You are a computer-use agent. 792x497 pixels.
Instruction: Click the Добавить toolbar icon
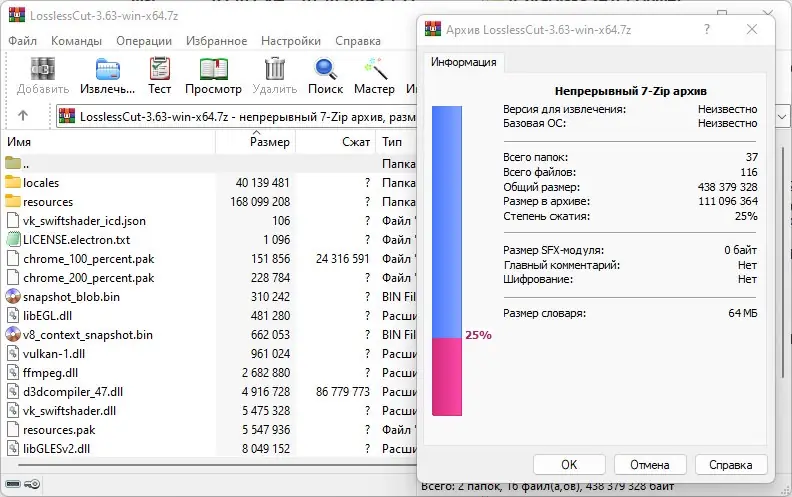coord(42,69)
